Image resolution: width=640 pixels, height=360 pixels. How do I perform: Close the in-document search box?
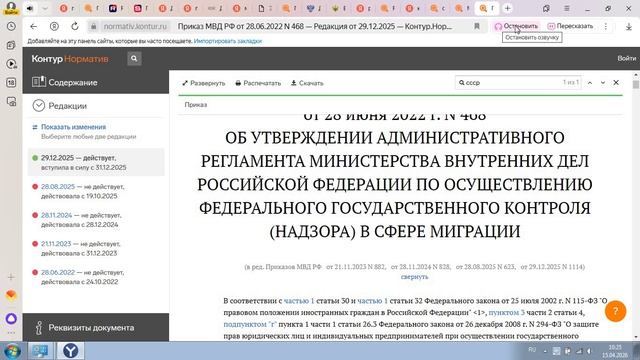tap(616, 82)
